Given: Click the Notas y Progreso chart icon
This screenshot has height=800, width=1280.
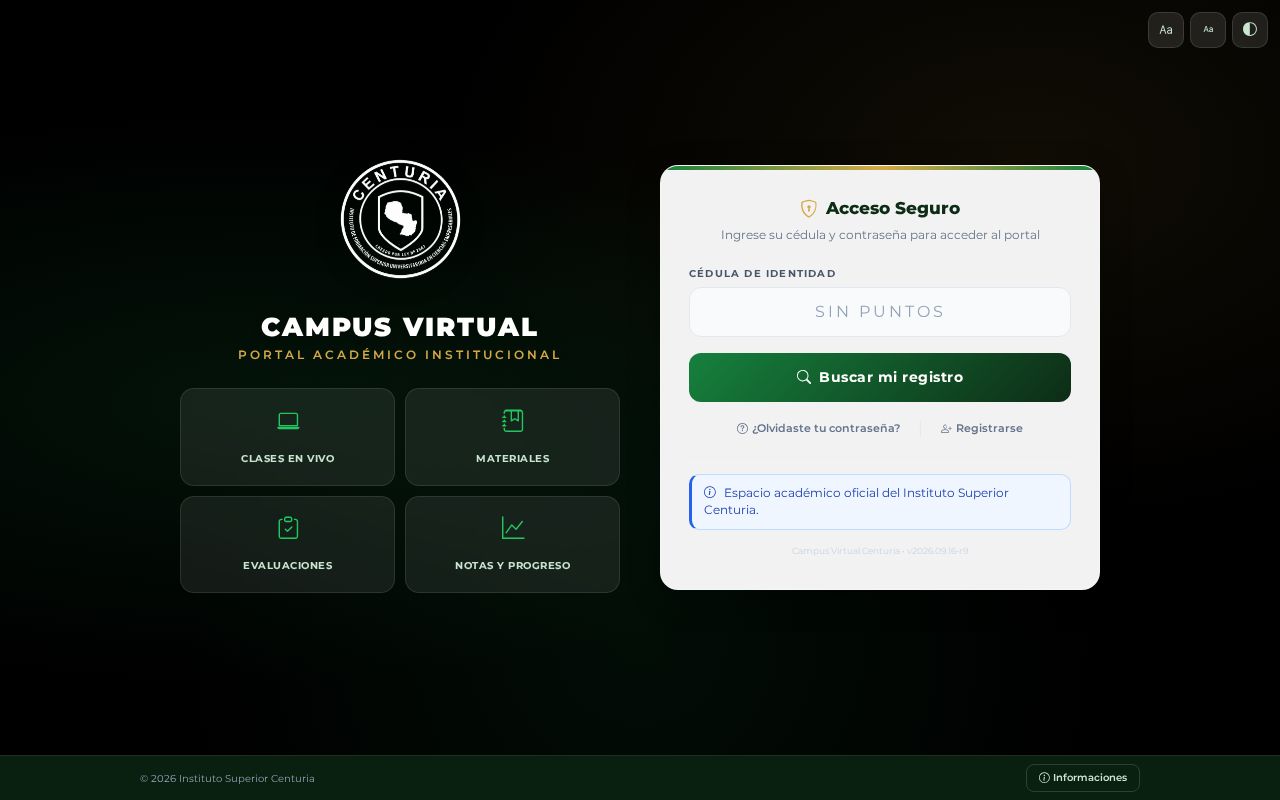Looking at the screenshot, I should point(513,528).
